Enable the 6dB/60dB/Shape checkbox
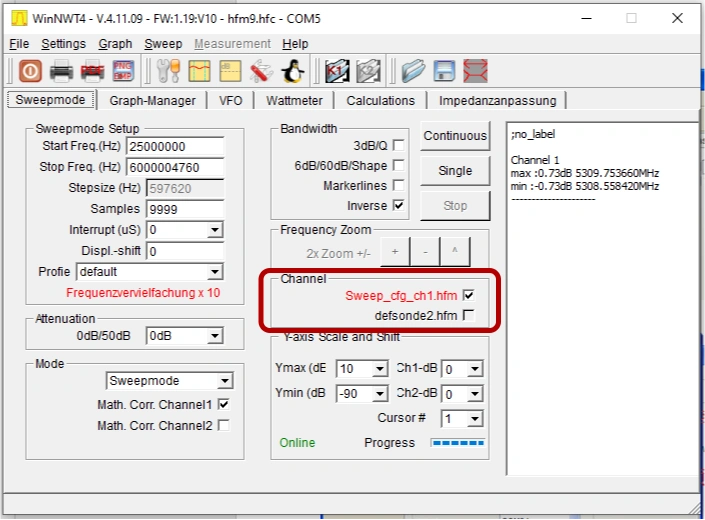This screenshot has height=520, width=705. (398, 165)
